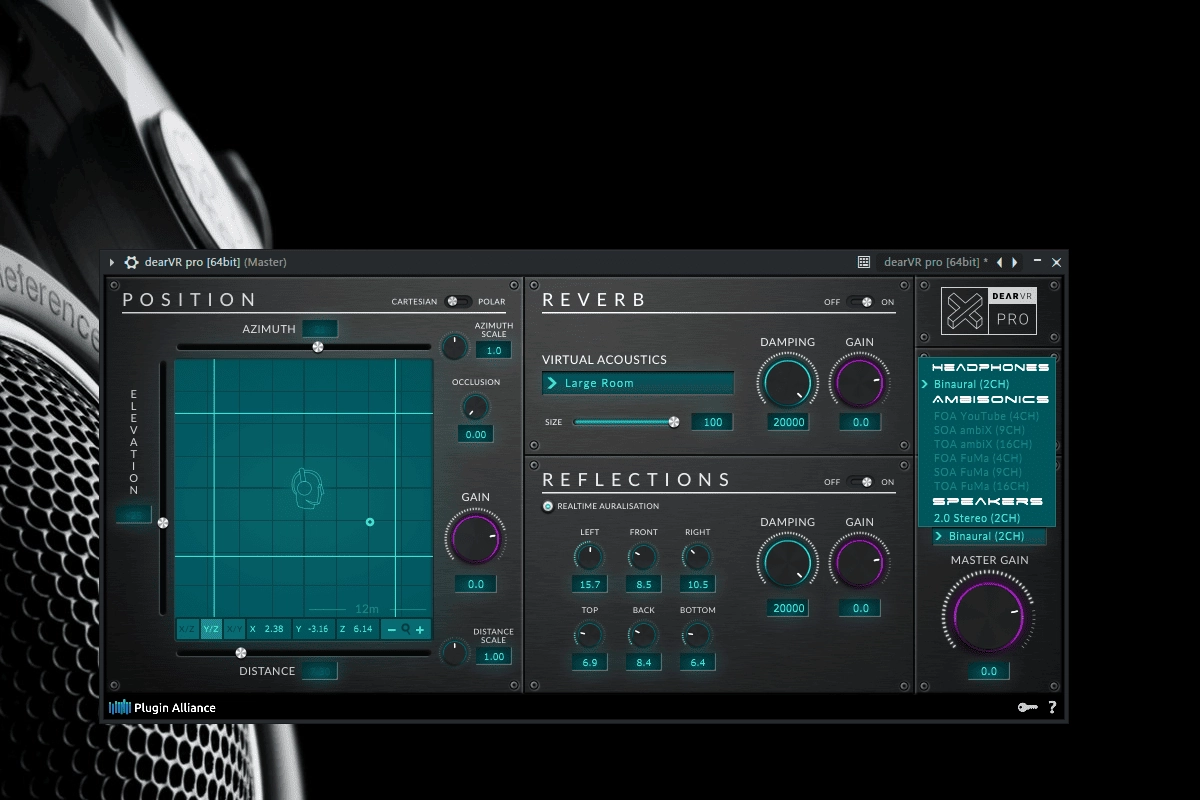Select the source position dot in the grid
Image resolution: width=1200 pixels, height=800 pixels.
[370, 522]
